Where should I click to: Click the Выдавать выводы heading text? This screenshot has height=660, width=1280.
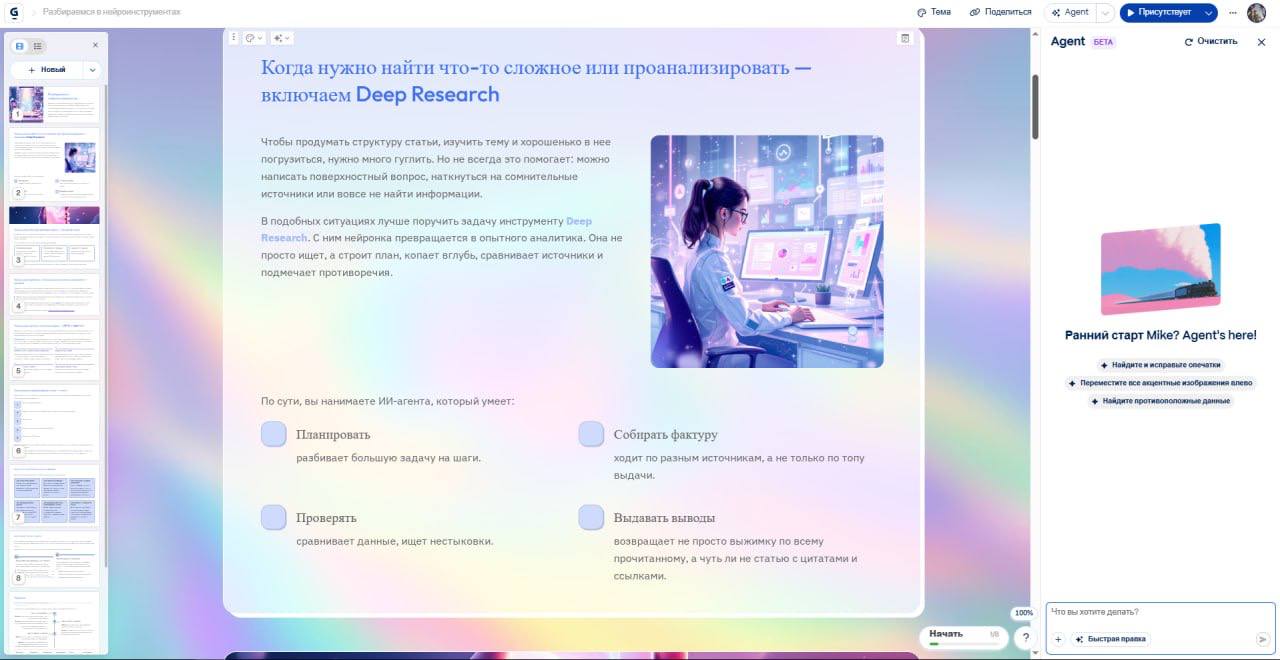[665, 518]
